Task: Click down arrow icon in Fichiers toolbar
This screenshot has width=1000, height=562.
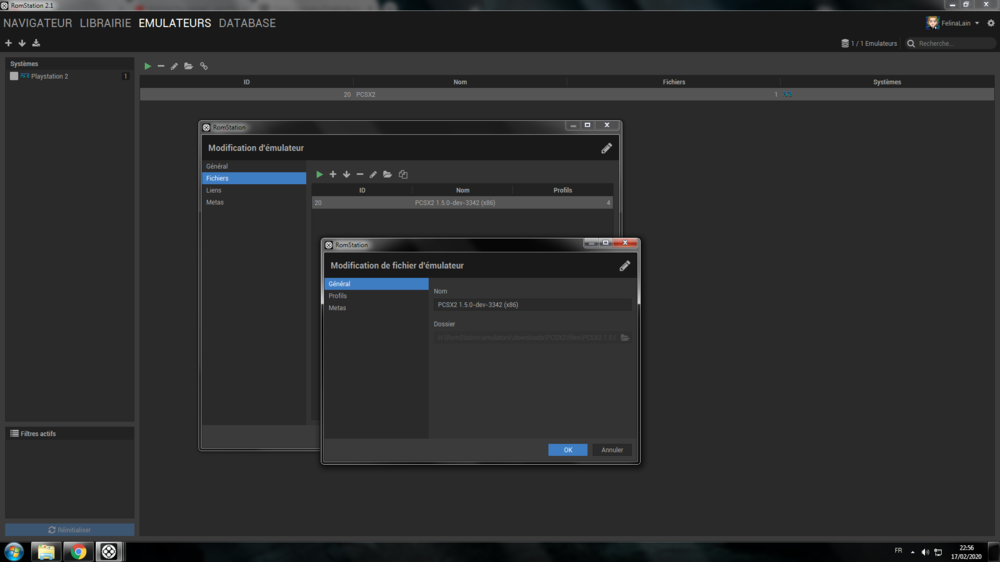Action: (x=346, y=174)
